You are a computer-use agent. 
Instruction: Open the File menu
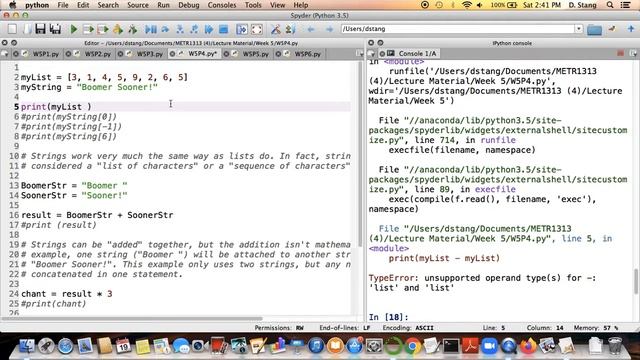pos(63,5)
